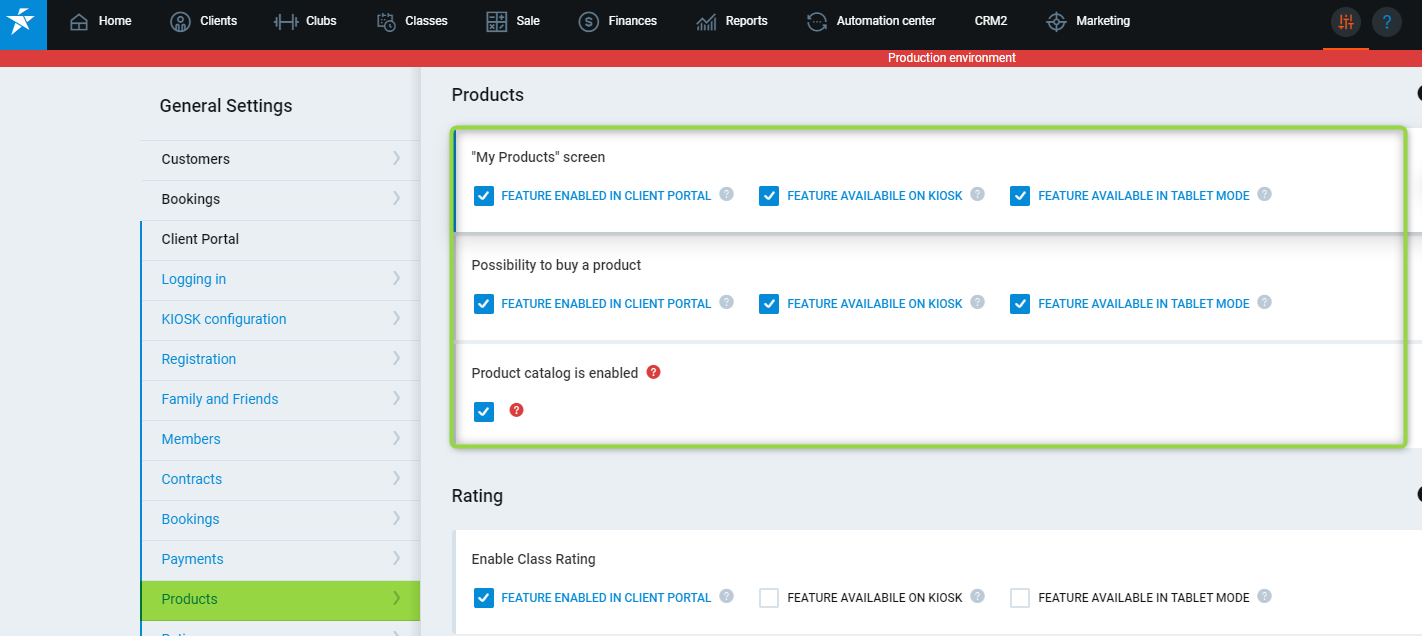Open the settings sliders icon in top bar
This screenshot has height=636, width=1422.
click(1345, 22)
